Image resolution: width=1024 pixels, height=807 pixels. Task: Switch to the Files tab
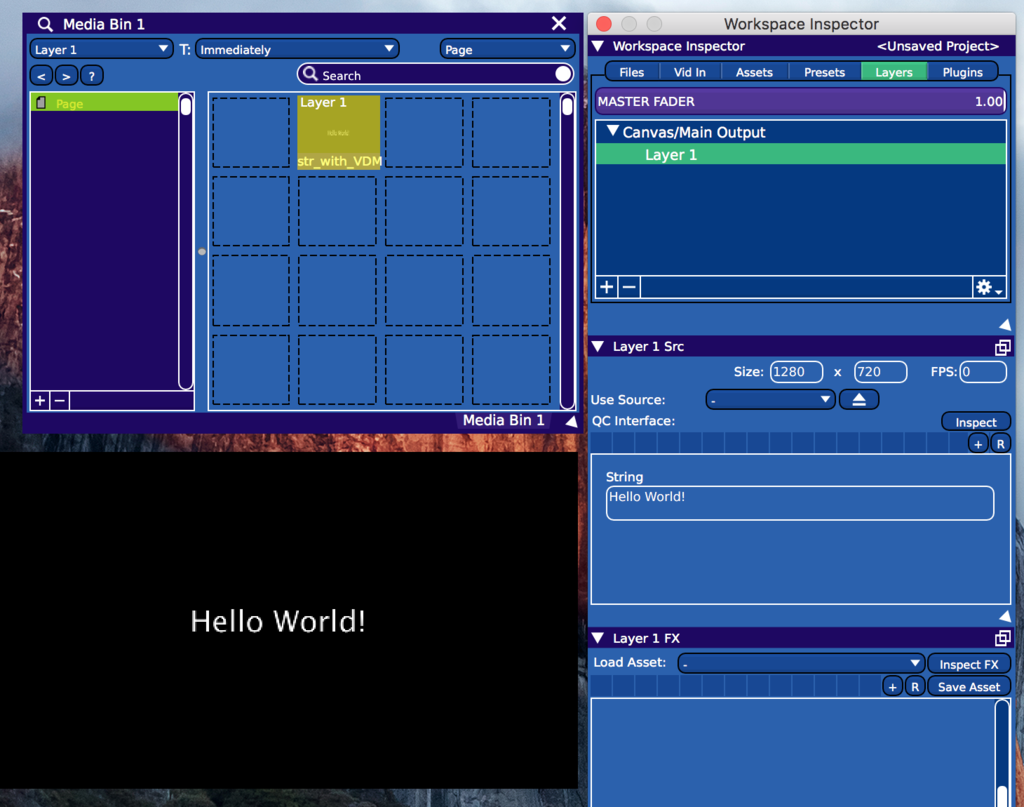tap(632, 72)
